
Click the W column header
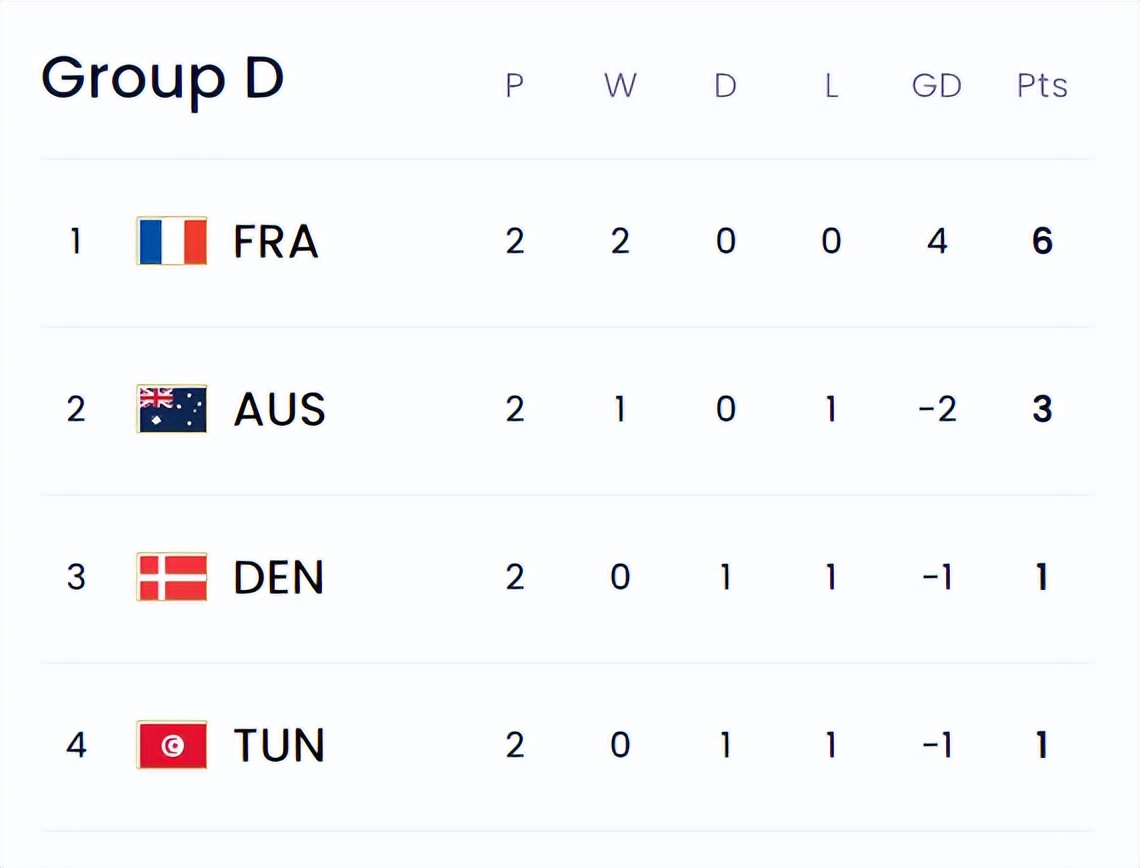coord(620,86)
